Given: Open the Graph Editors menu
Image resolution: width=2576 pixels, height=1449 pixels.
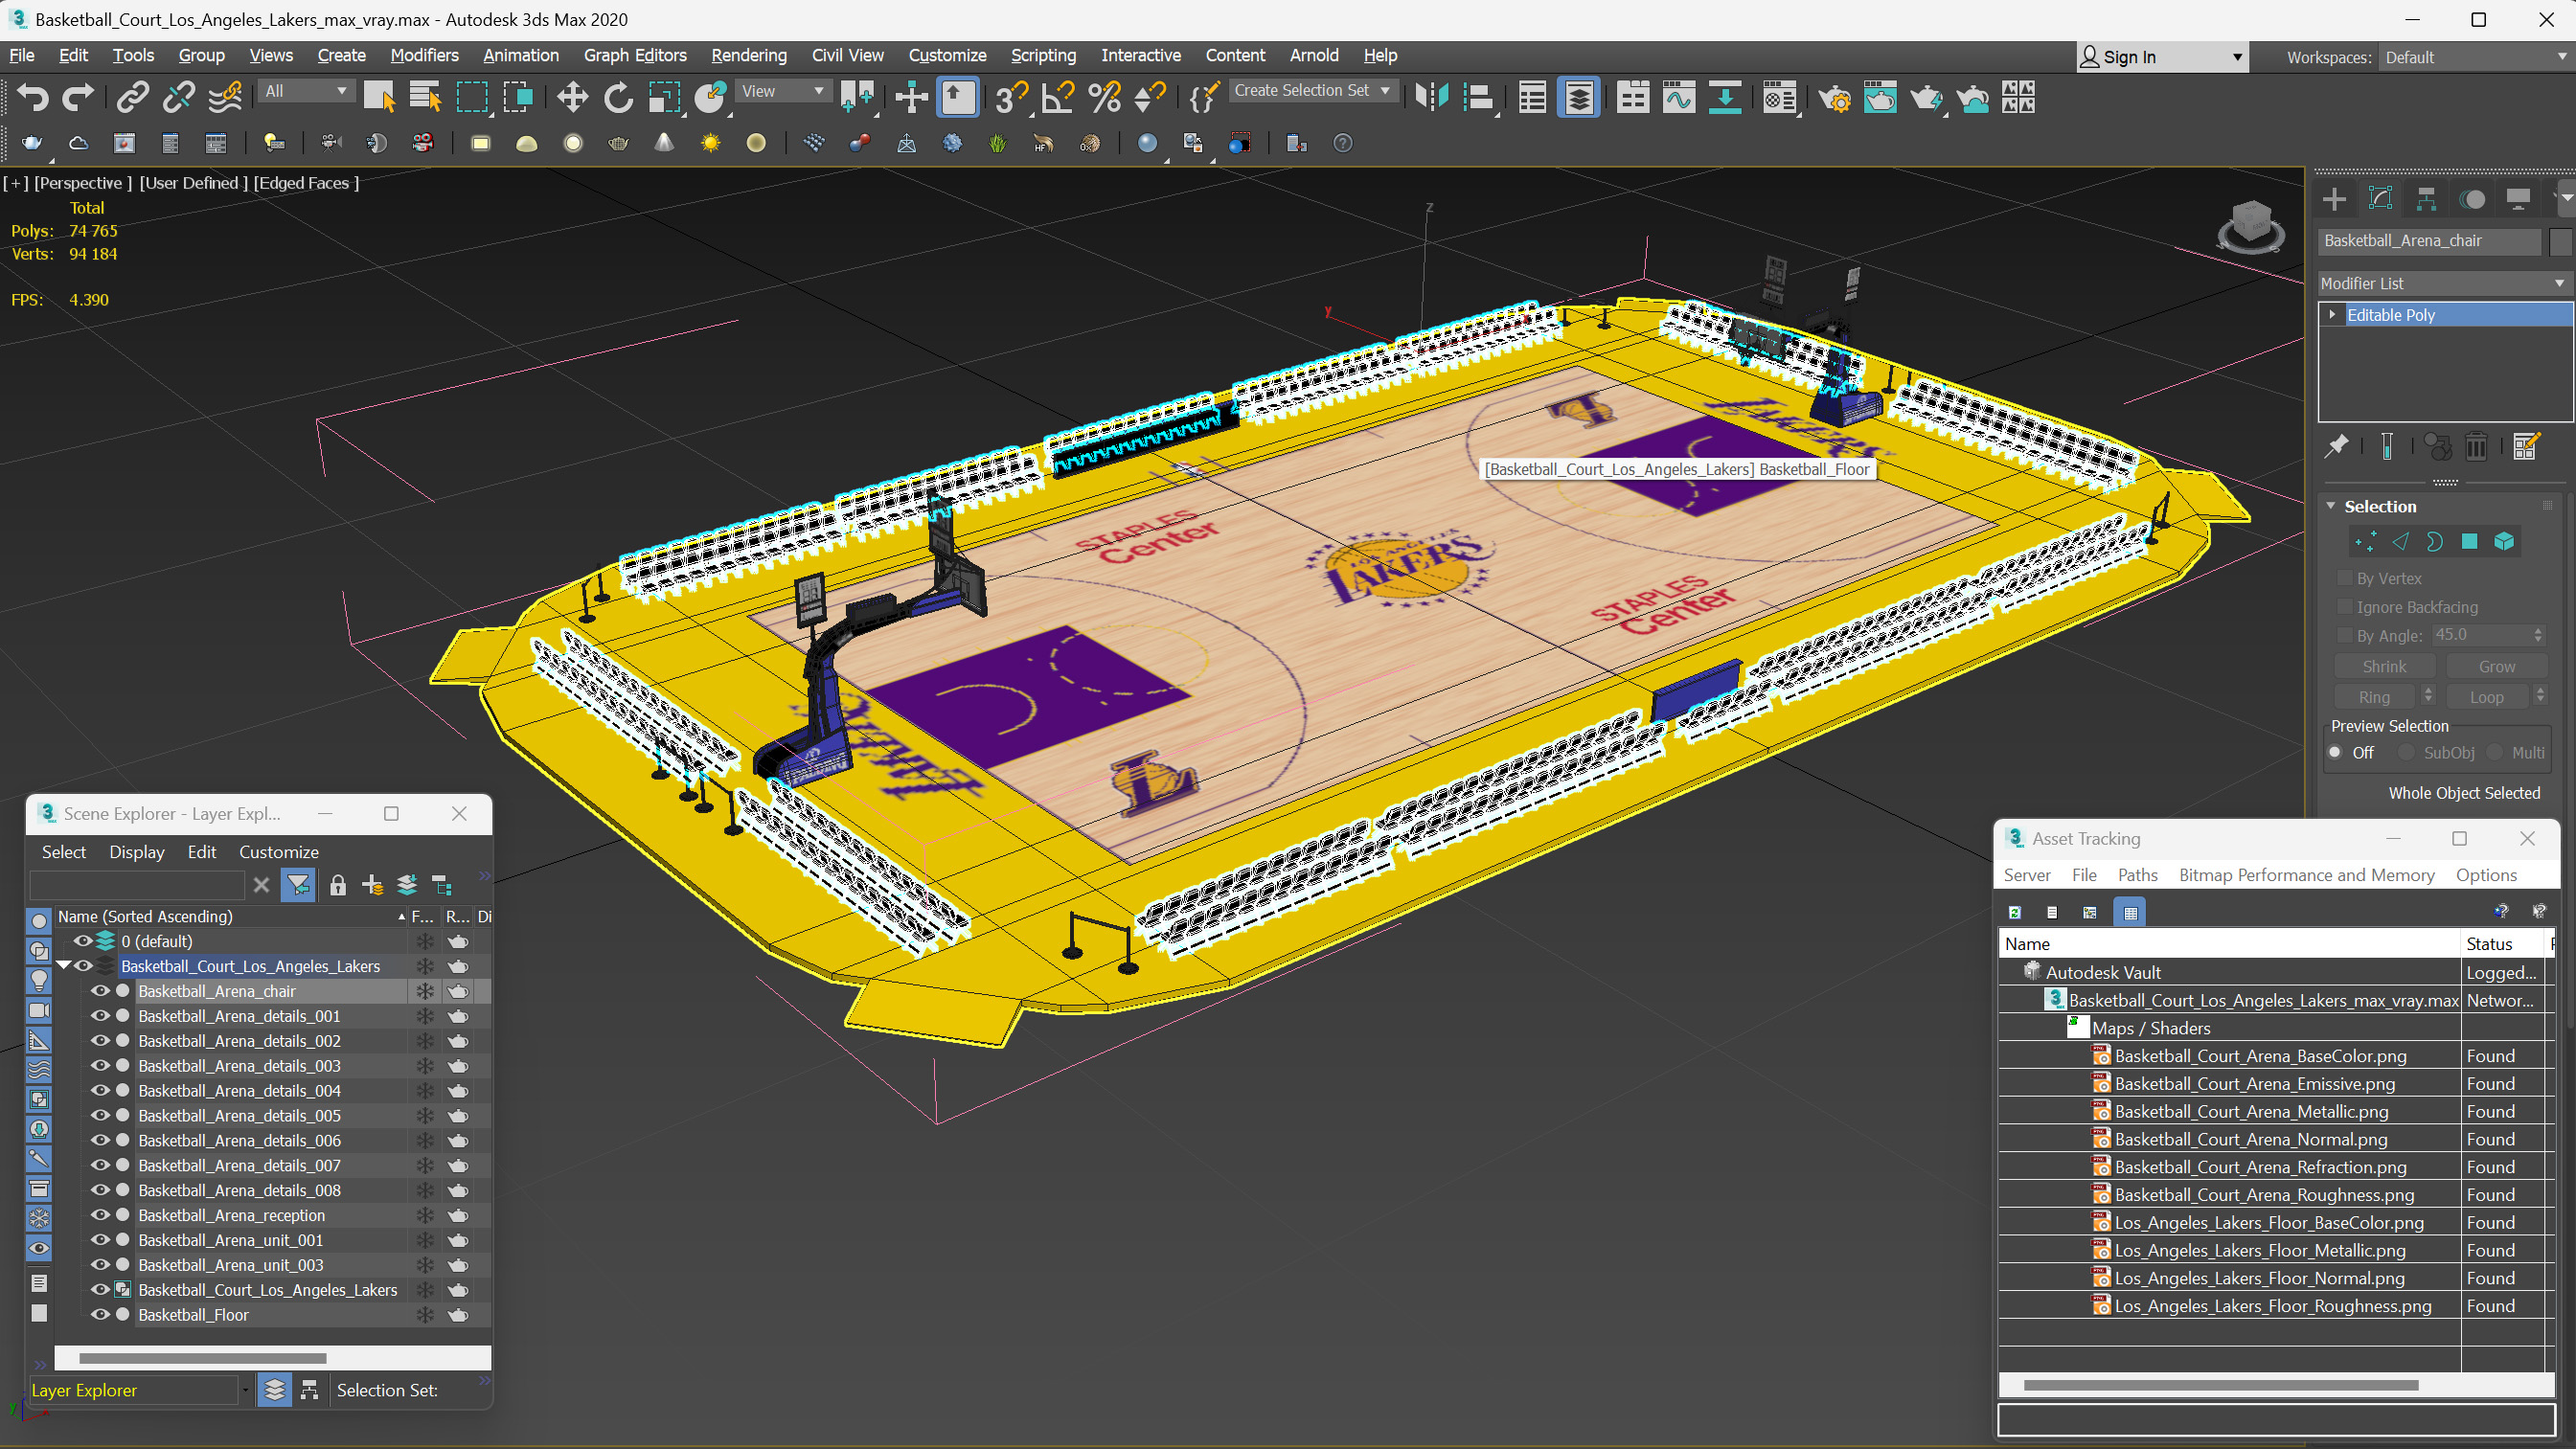Looking at the screenshot, I should 635,55.
